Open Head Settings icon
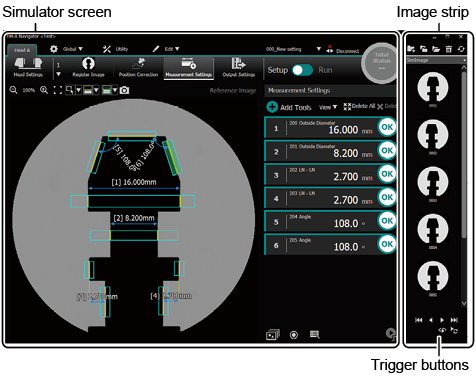The image size is (476, 377). coord(28,67)
